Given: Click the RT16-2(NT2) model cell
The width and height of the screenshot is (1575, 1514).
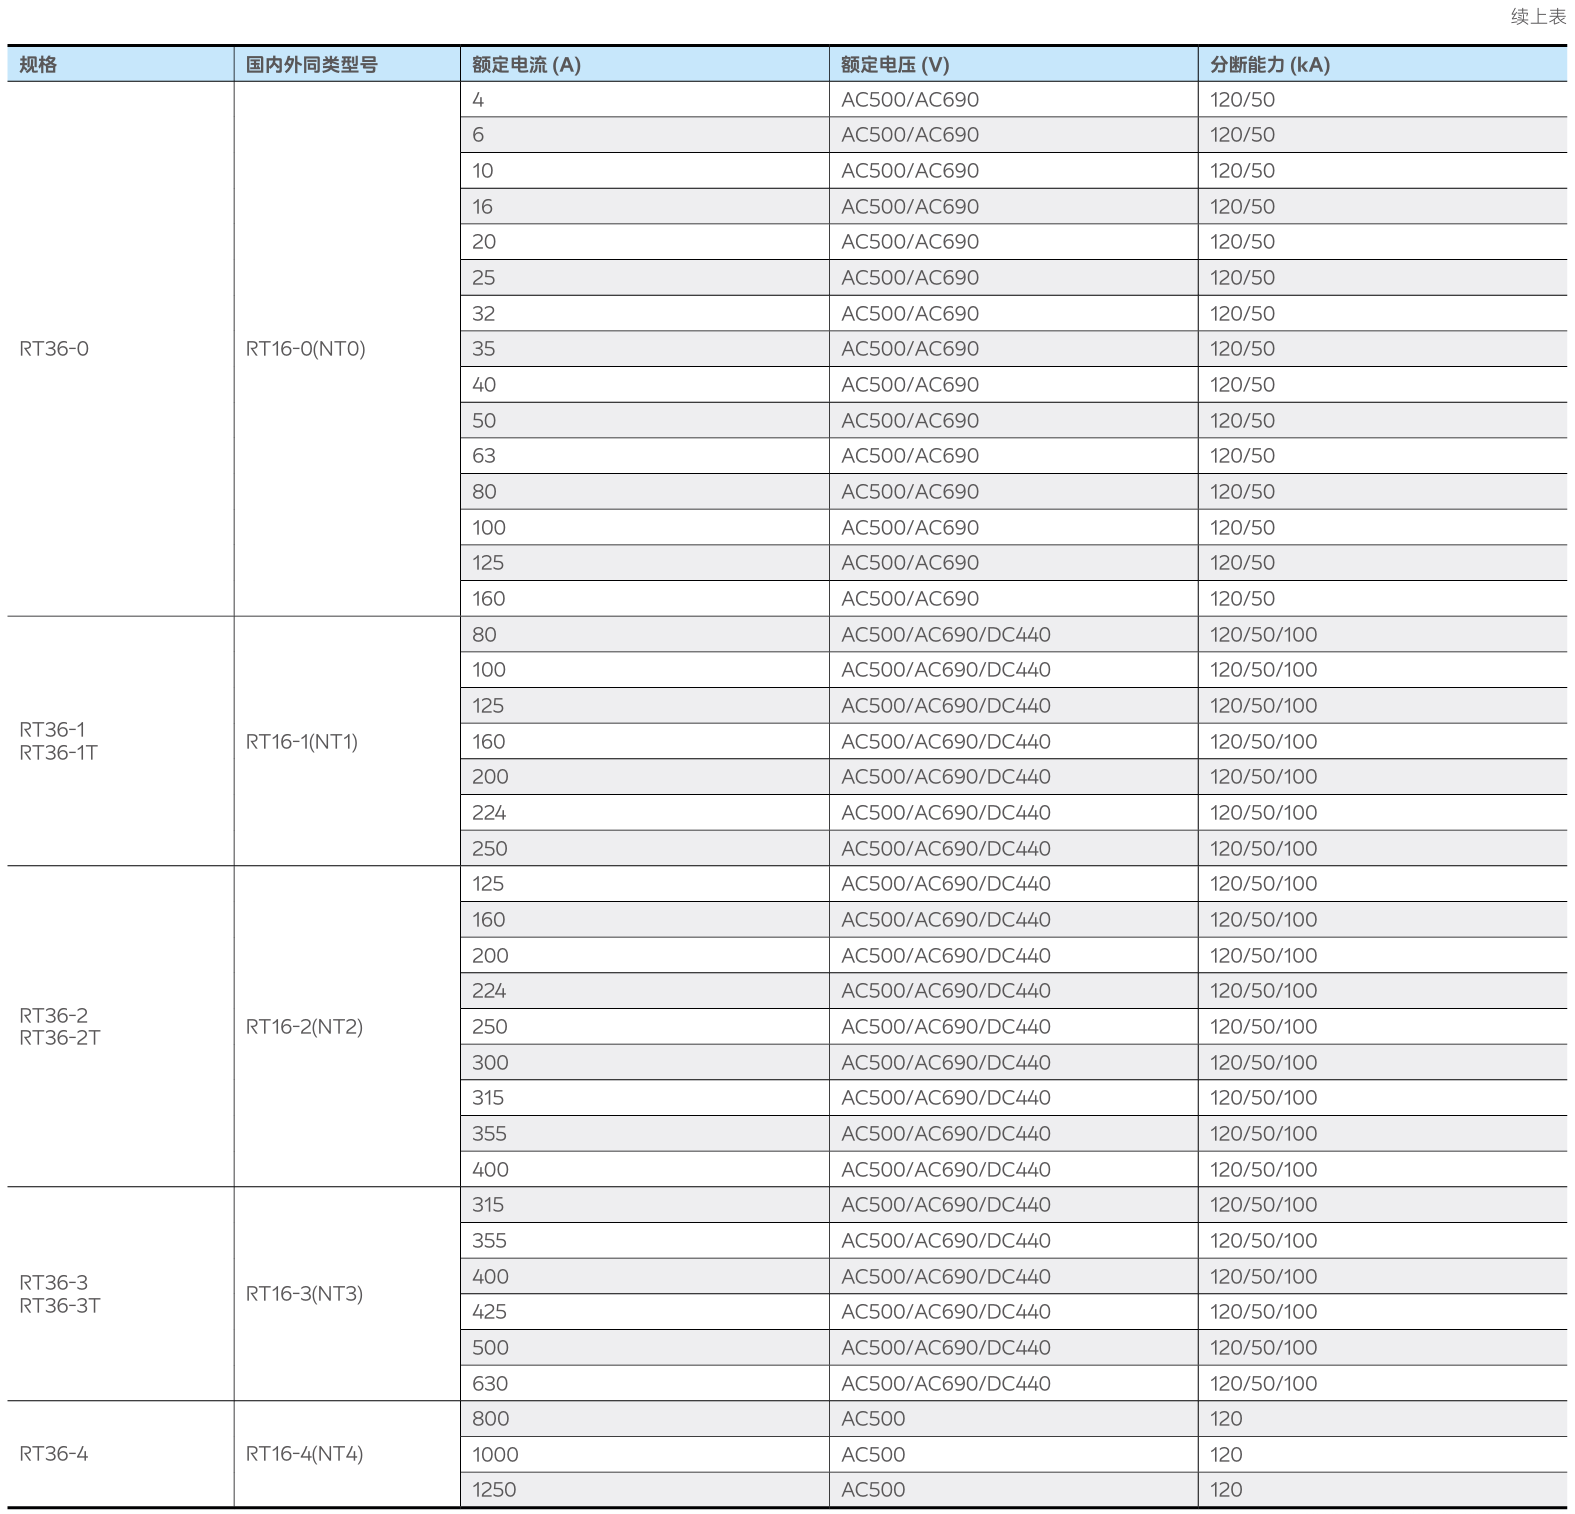Looking at the screenshot, I should (x=304, y=1027).
